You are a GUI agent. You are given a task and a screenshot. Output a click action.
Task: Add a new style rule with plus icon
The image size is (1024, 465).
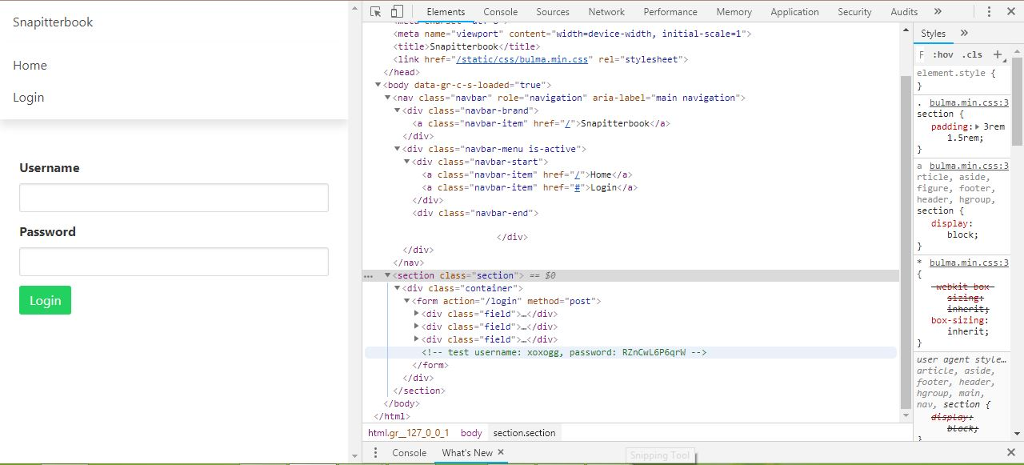(x=997, y=54)
